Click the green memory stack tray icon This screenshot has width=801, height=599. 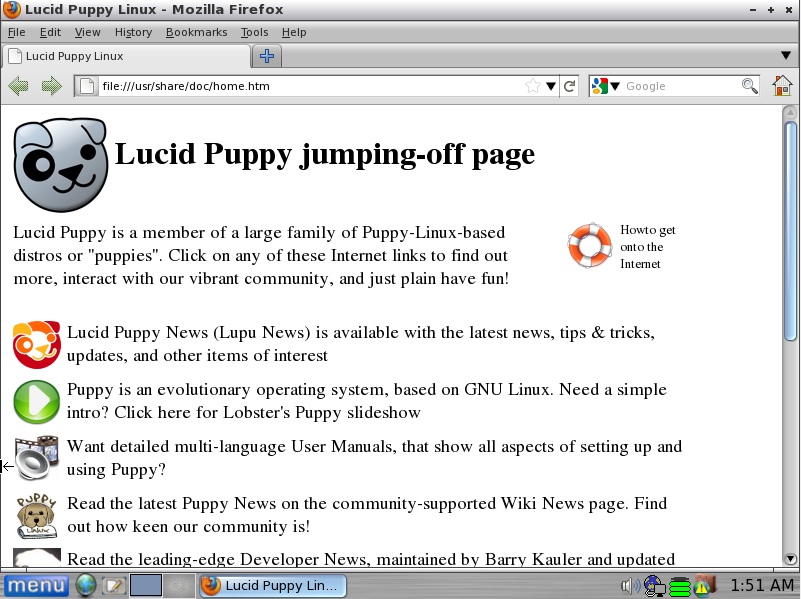click(679, 586)
